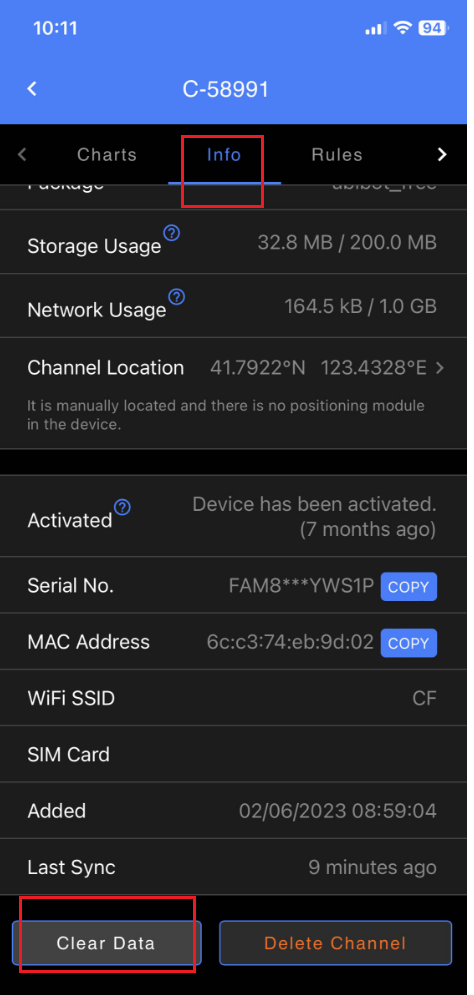Switch to the Rules tab
This screenshot has height=995, width=474.
[337, 155]
